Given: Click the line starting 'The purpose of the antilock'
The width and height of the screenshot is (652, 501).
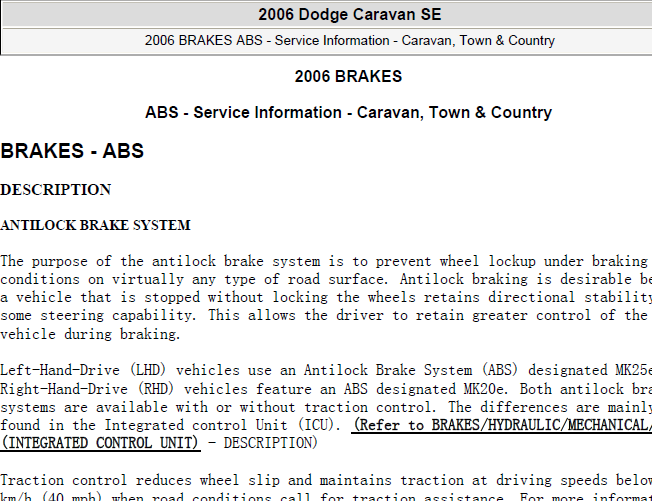Looking at the screenshot, I should click(x=326, y=262).
